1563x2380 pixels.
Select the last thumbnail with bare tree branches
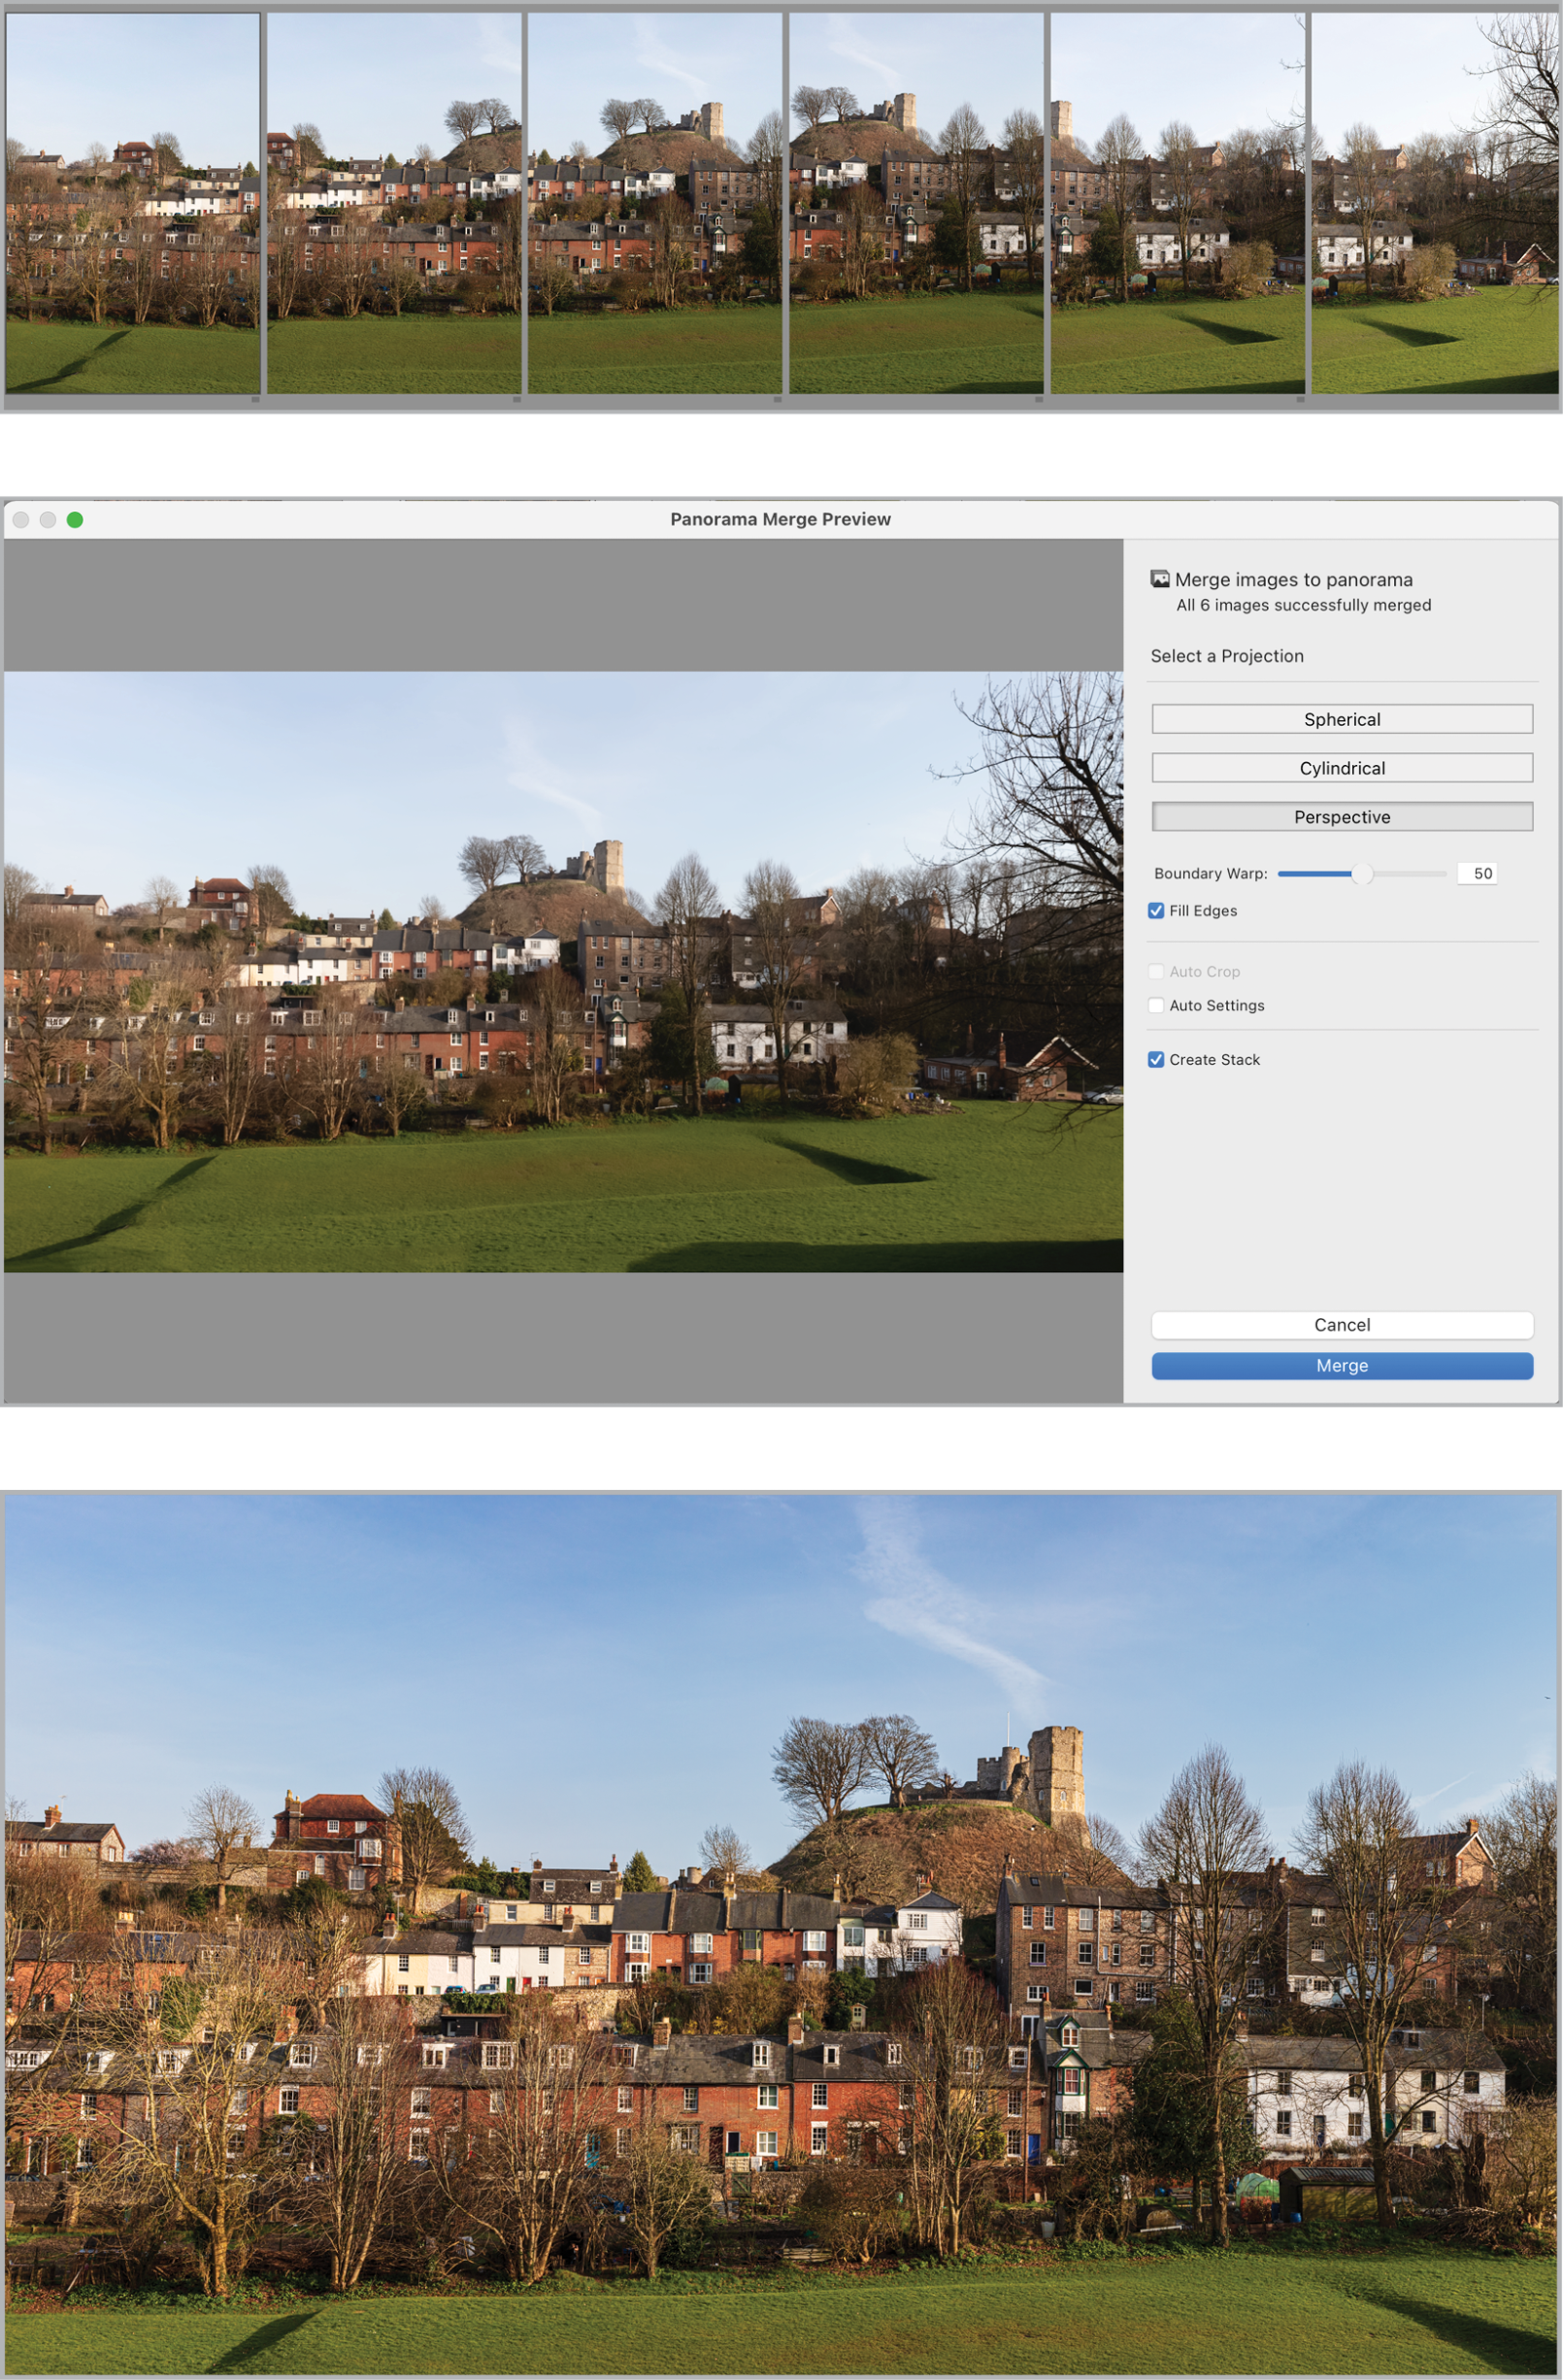(1434, 203)
